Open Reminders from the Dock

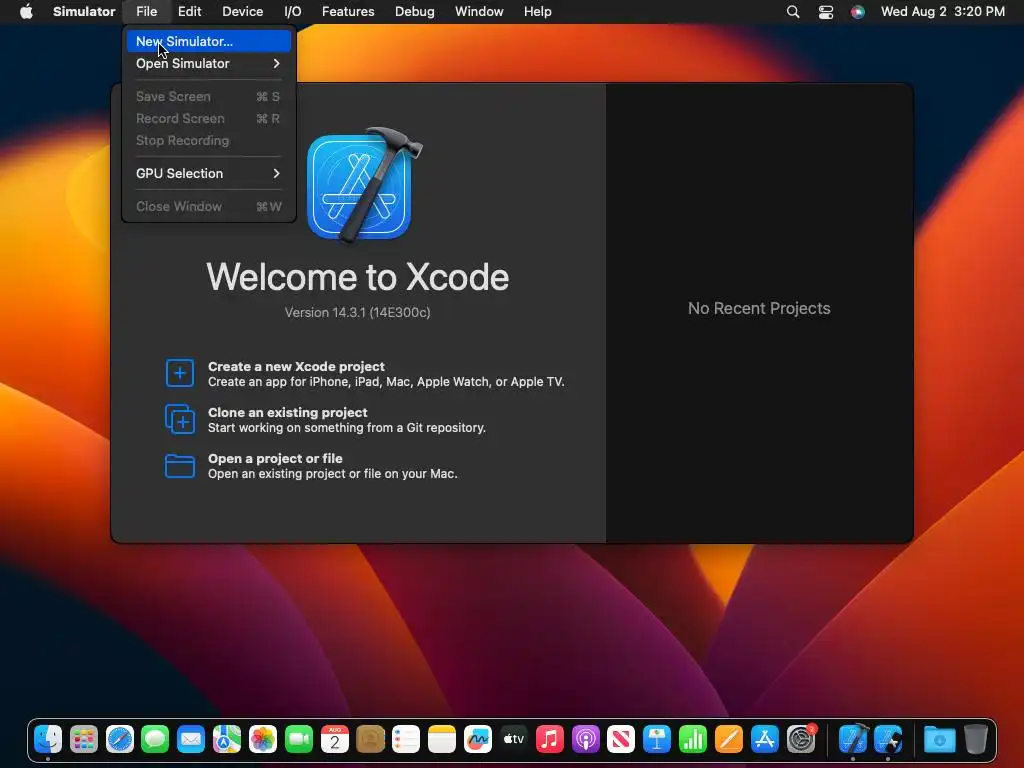click(406, 739)
